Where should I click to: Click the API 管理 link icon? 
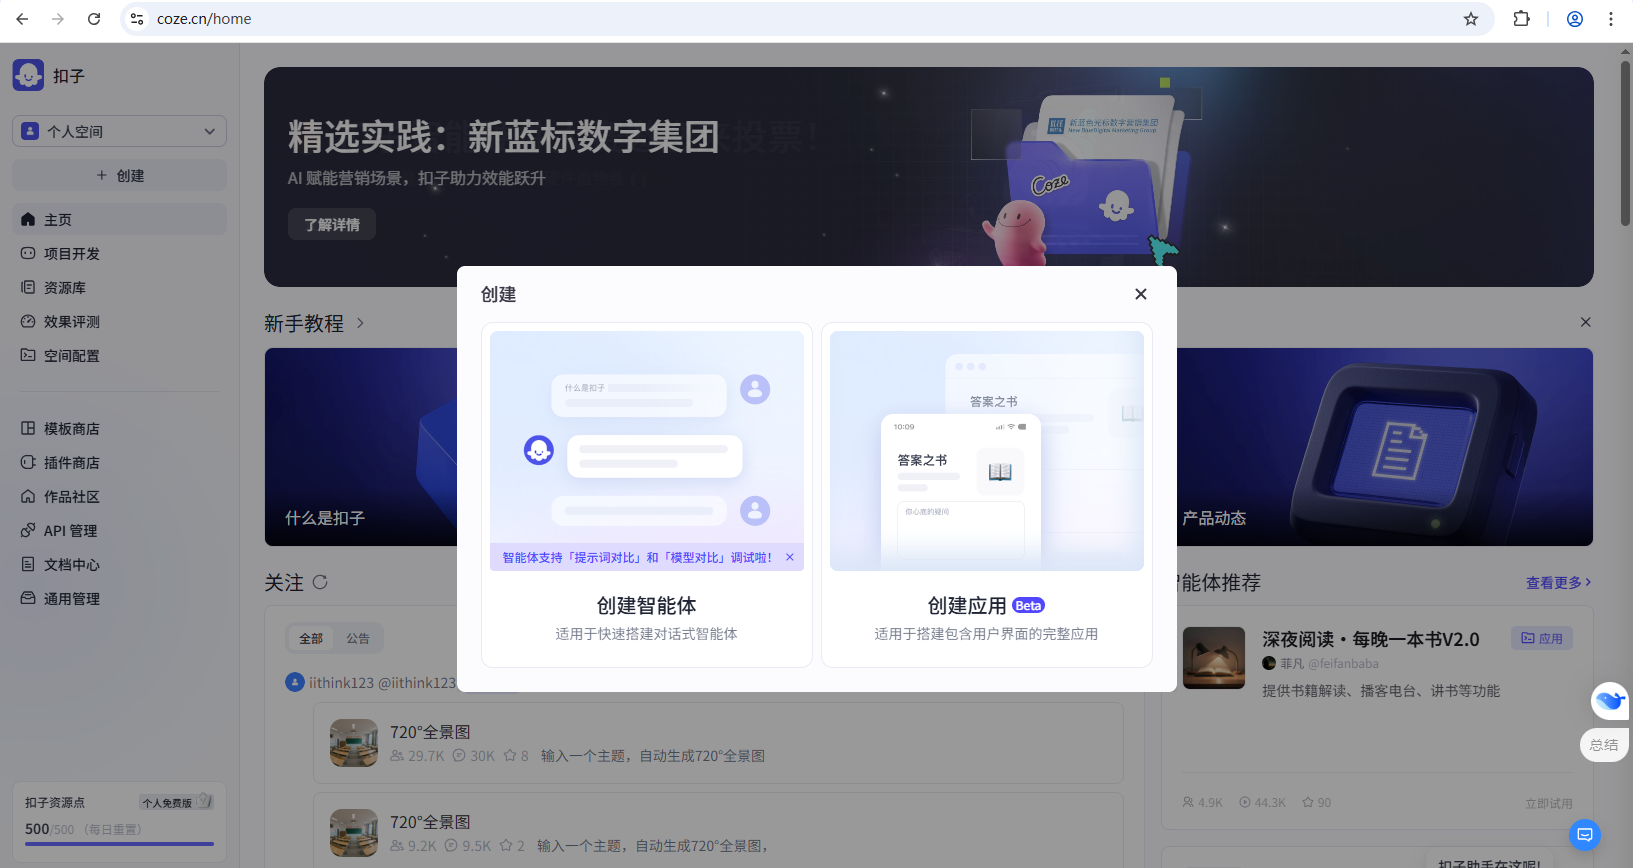tap(28, 530)
